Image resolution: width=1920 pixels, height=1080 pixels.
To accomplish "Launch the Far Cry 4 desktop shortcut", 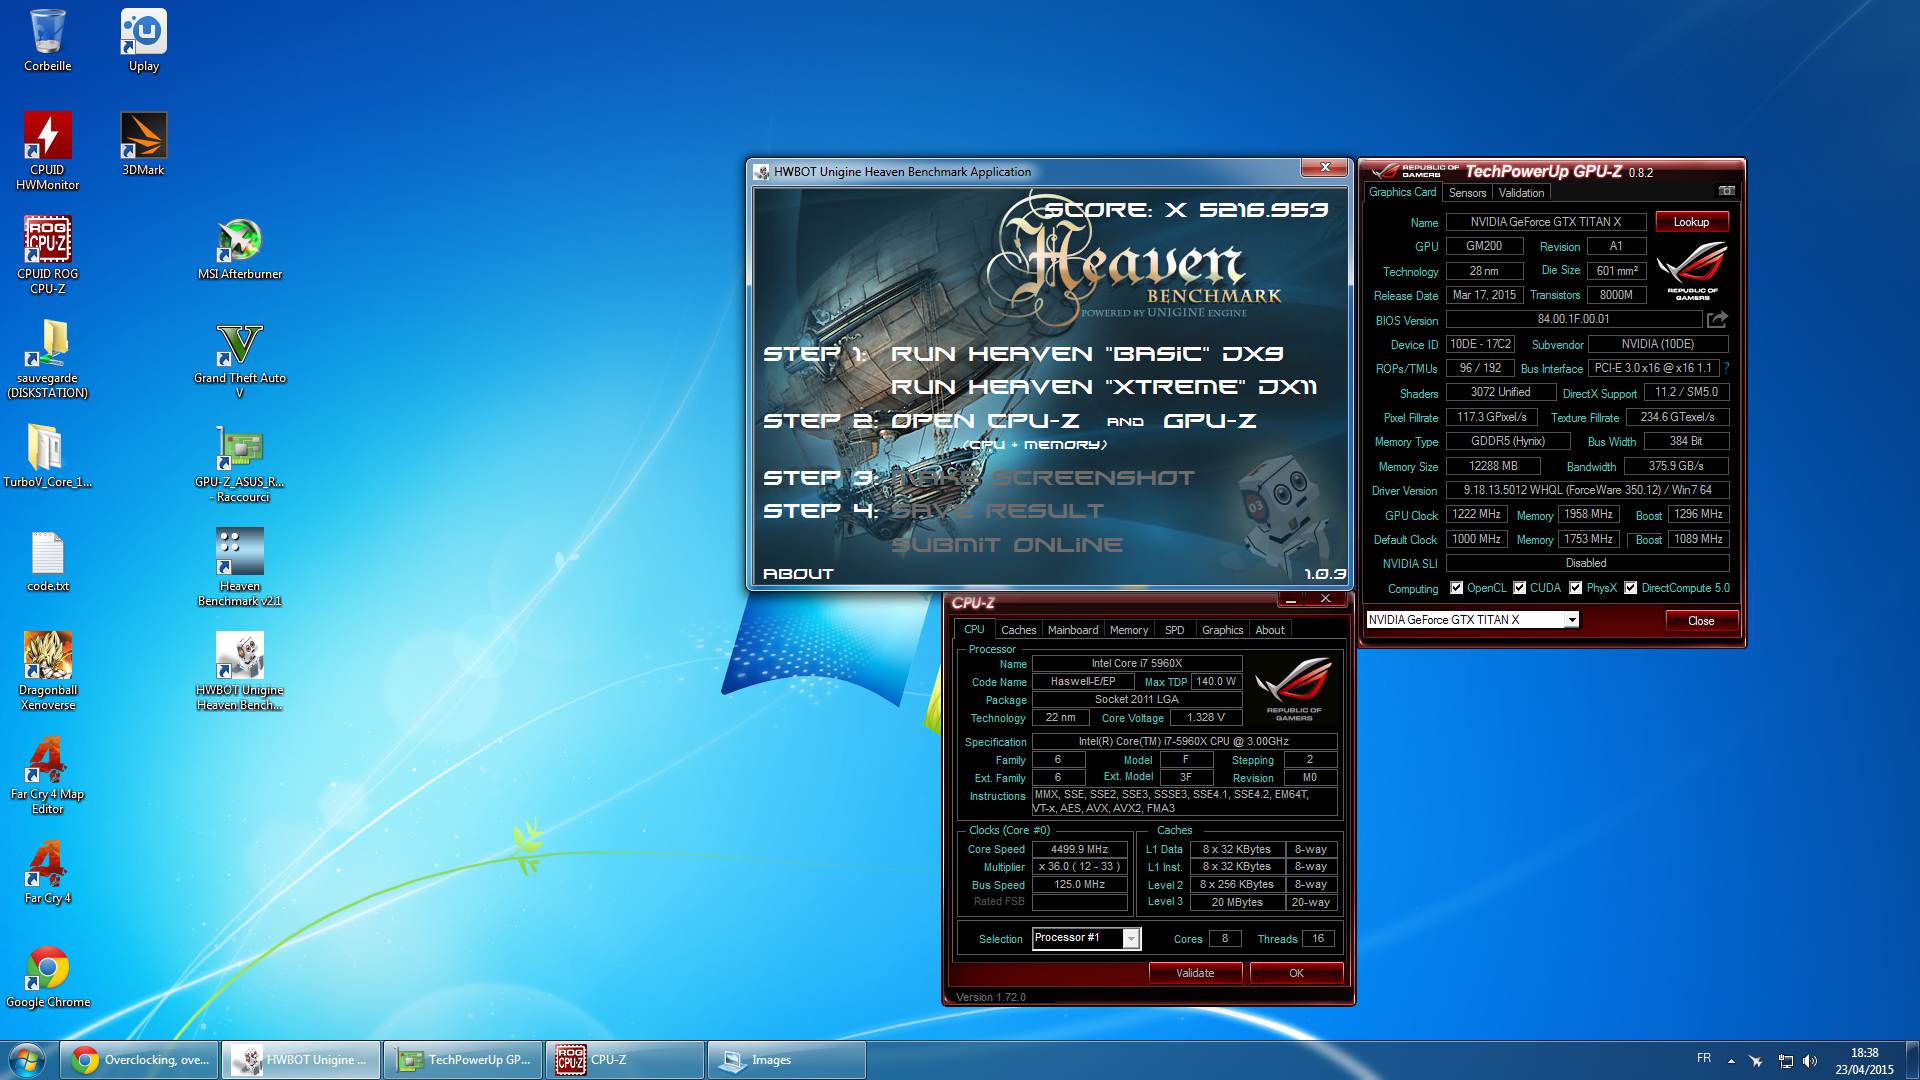I will [47, 872].
